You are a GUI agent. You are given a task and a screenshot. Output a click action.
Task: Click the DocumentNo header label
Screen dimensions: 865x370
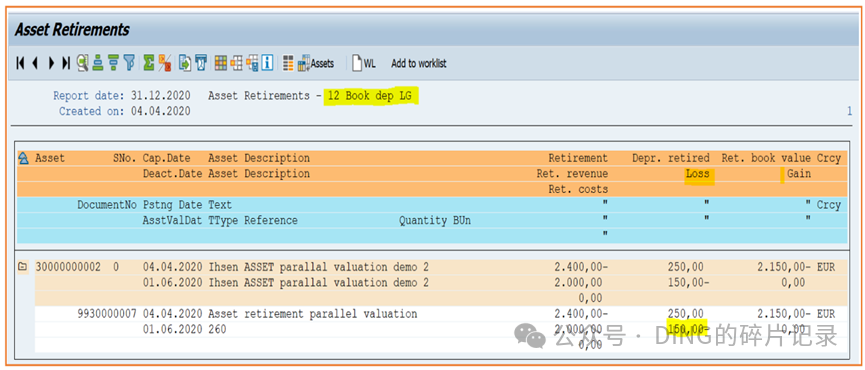pyautogui.click(x=107, y=205)
